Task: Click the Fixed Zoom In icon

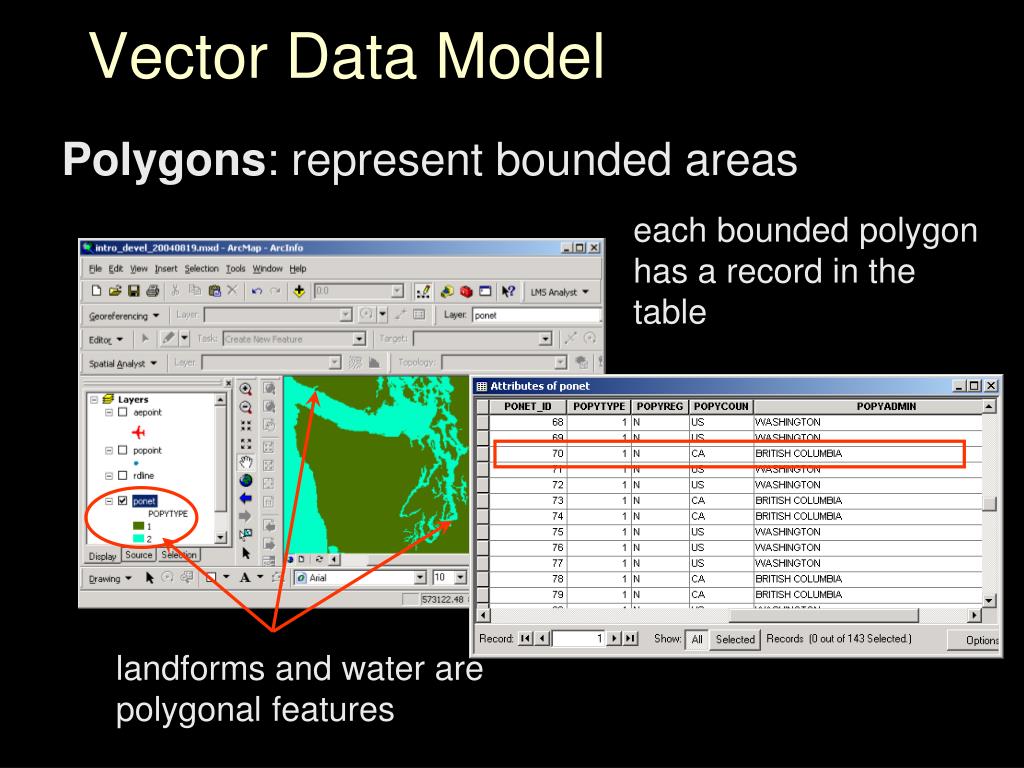Action: pyautogui.click(x=246, y=426)
